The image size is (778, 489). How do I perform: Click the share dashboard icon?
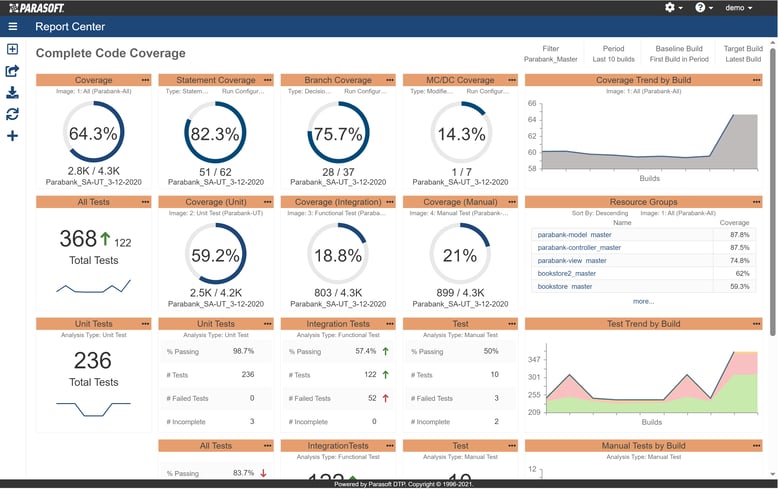12,71
